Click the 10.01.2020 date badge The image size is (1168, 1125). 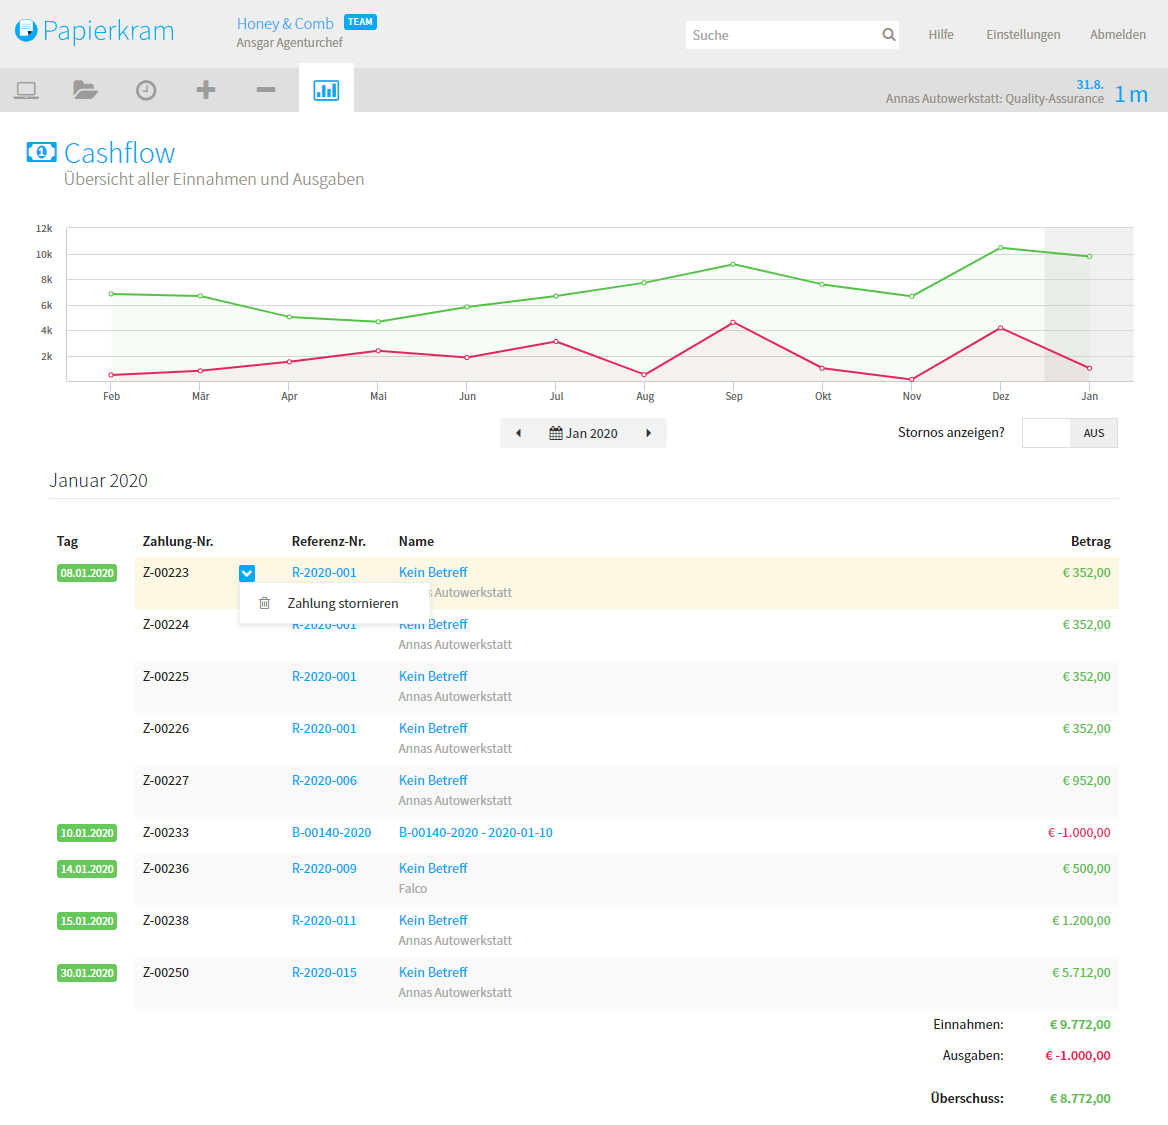(87, 833)
